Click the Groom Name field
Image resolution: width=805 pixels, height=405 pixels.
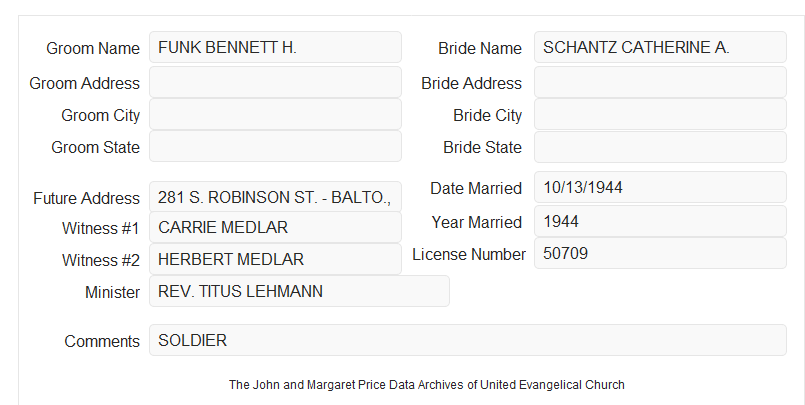[x=275, y=47]
